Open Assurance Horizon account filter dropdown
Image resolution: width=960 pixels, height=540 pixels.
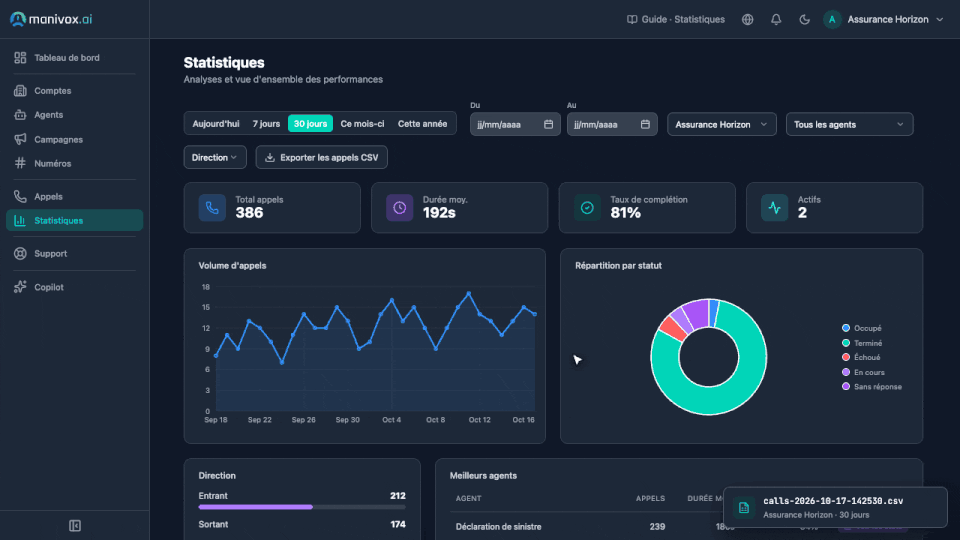click(721, 124)
